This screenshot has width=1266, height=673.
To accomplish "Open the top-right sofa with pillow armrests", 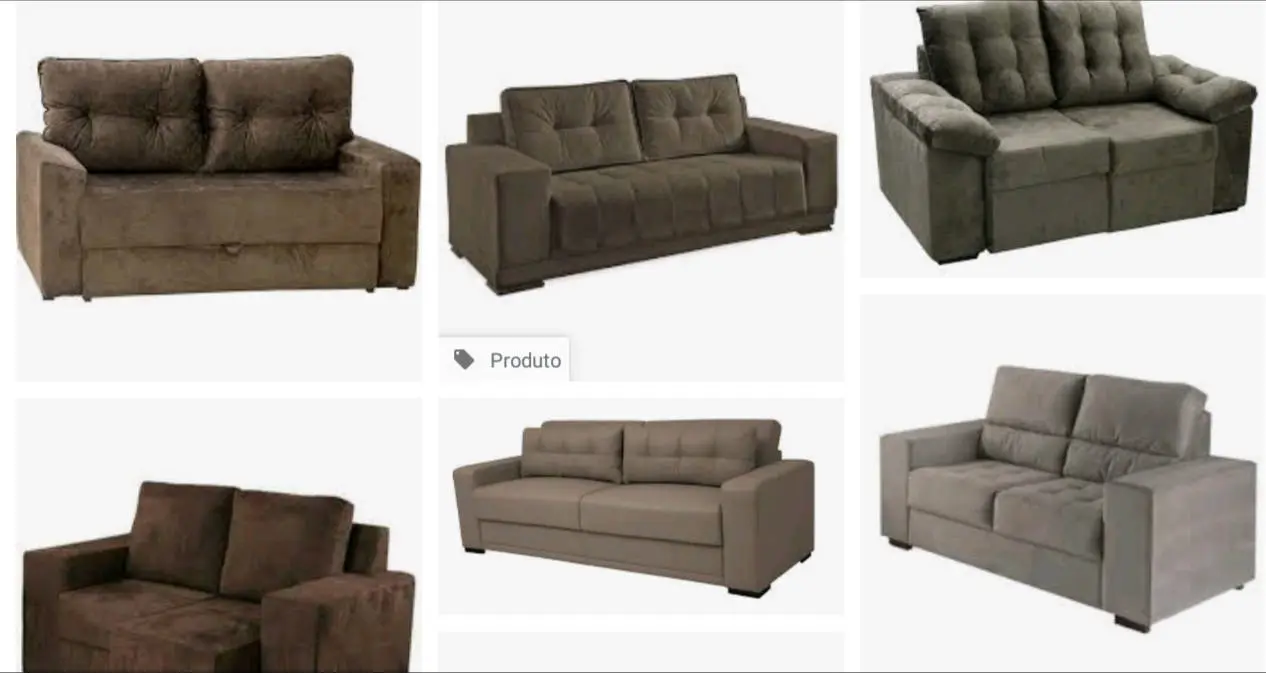I will (x=1062, y=139).
